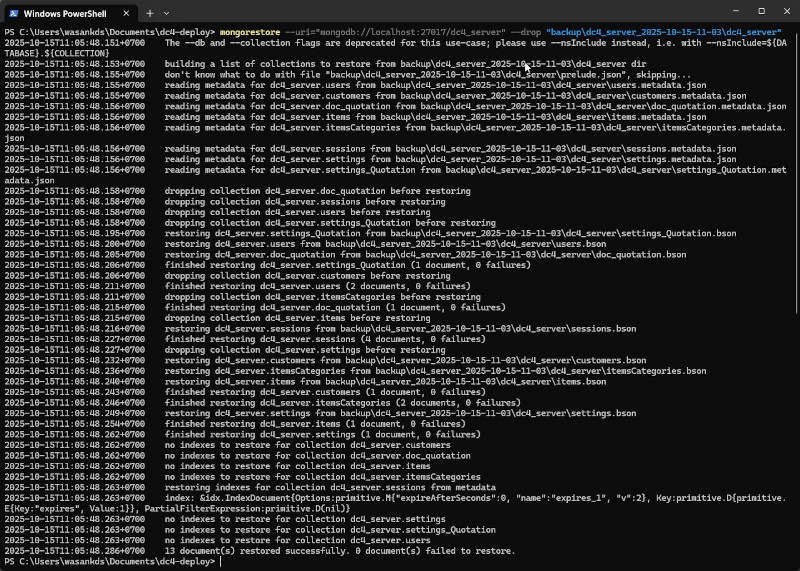Click the PowerShell icon in the tab

[12, 13]
